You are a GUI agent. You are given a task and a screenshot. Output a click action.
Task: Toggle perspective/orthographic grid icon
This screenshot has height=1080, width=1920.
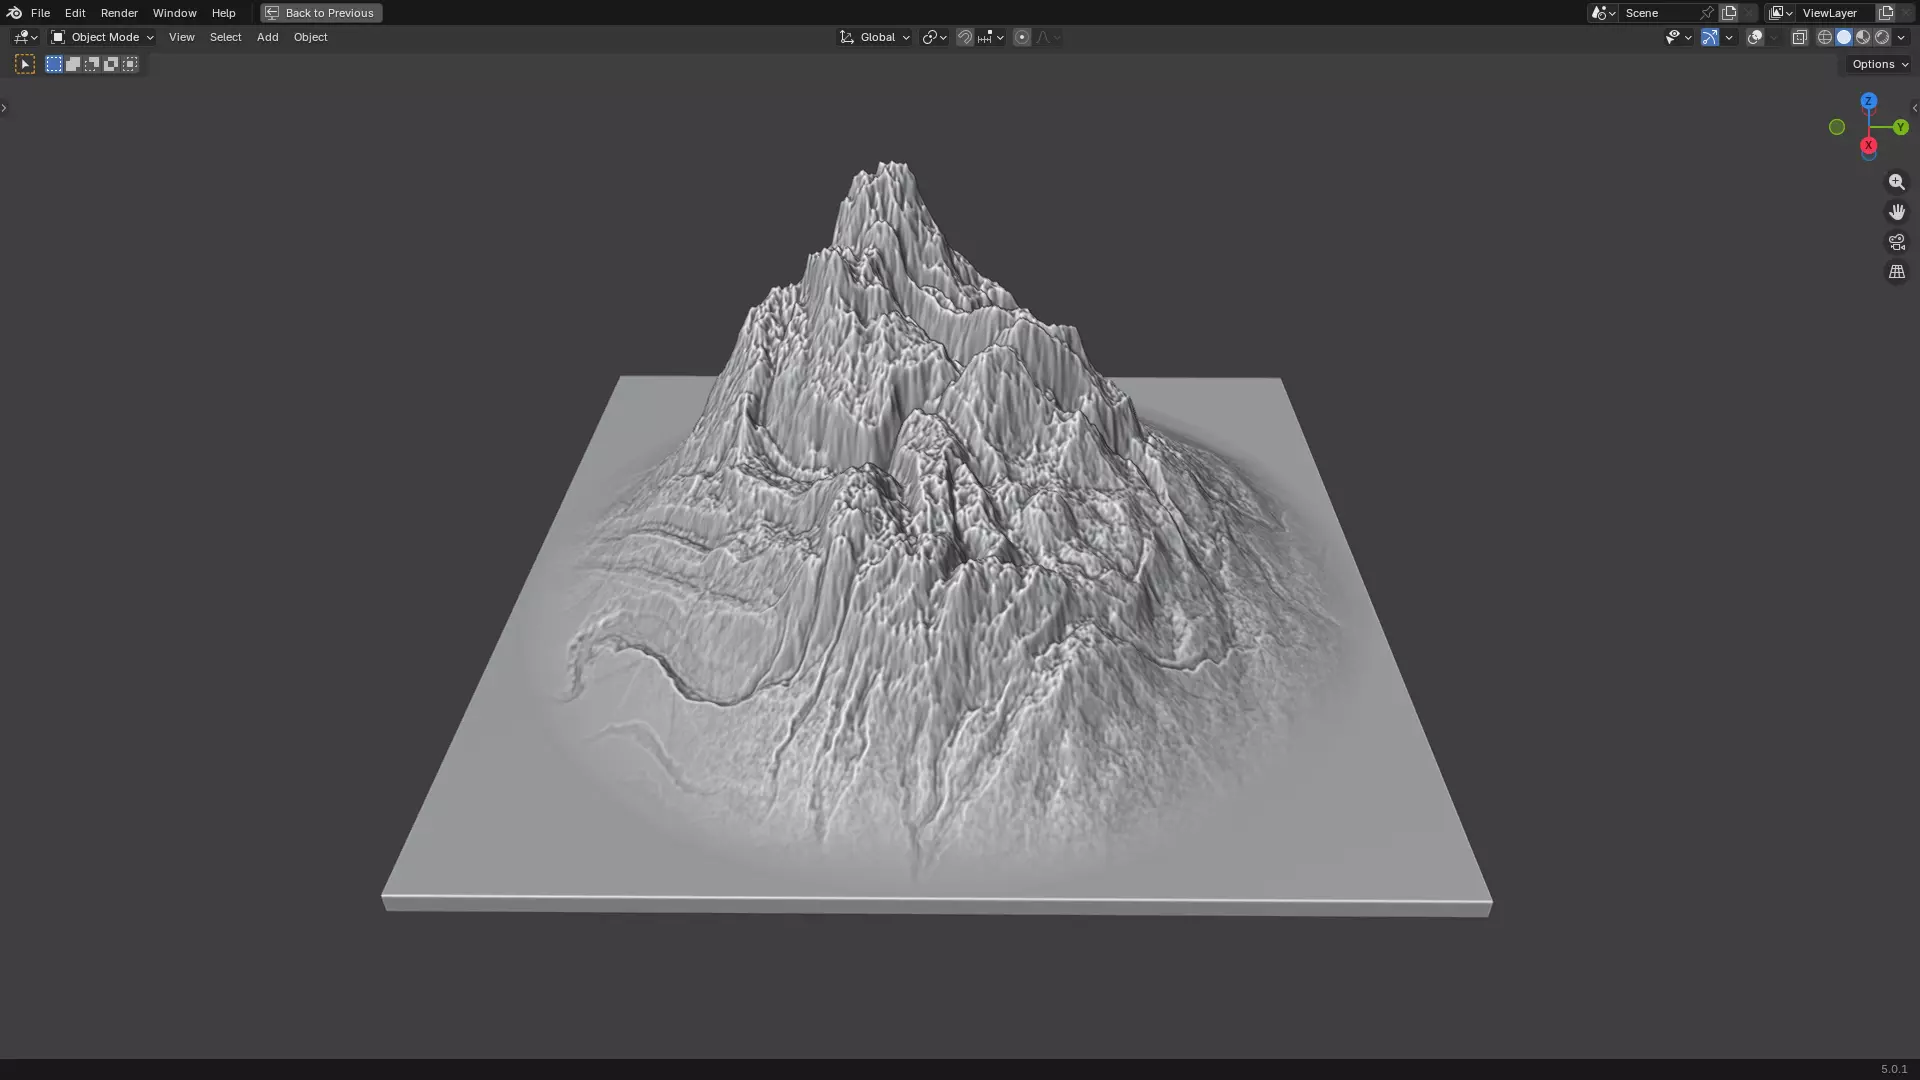coord(1897,272)
